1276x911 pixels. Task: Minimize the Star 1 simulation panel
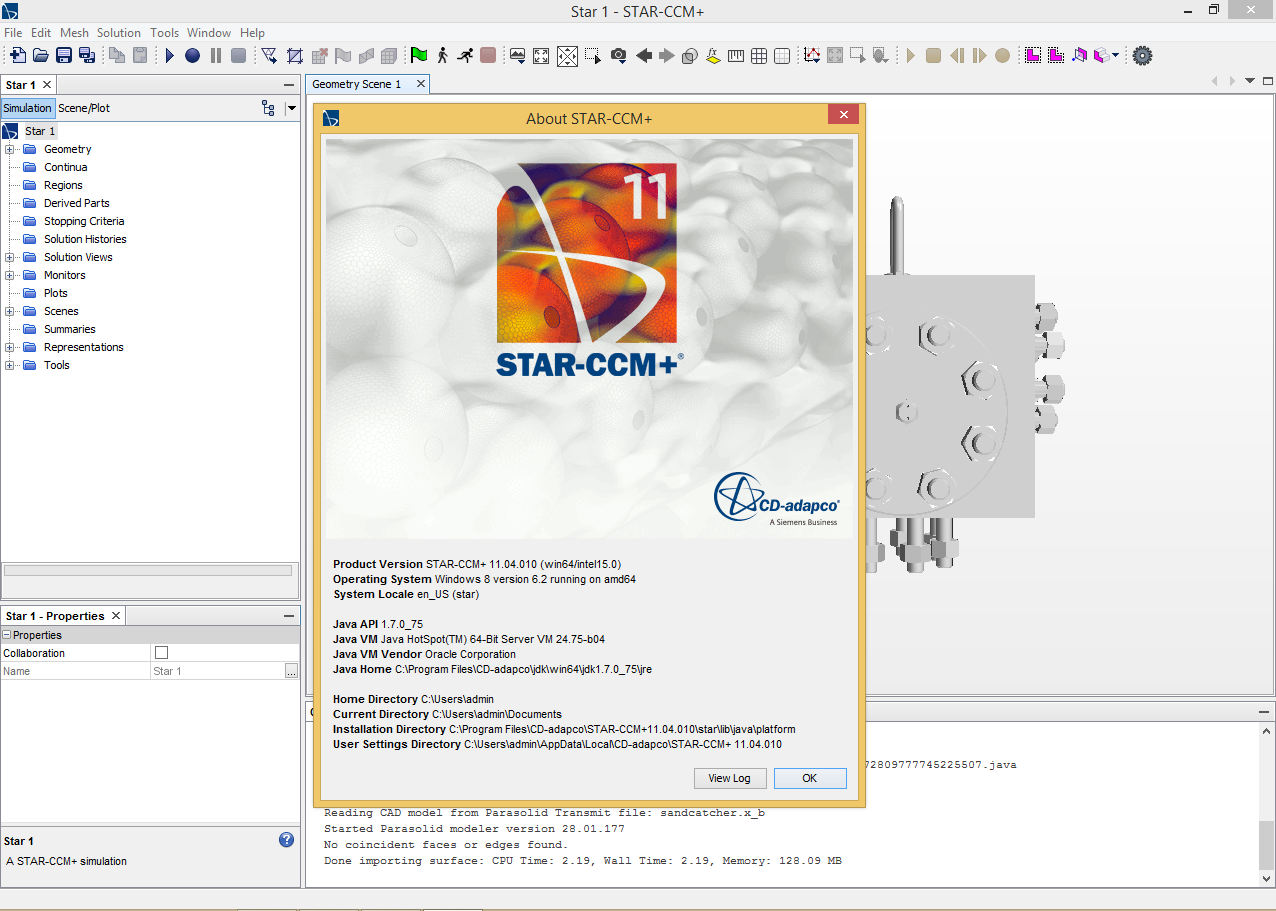(x=289, y=85)
